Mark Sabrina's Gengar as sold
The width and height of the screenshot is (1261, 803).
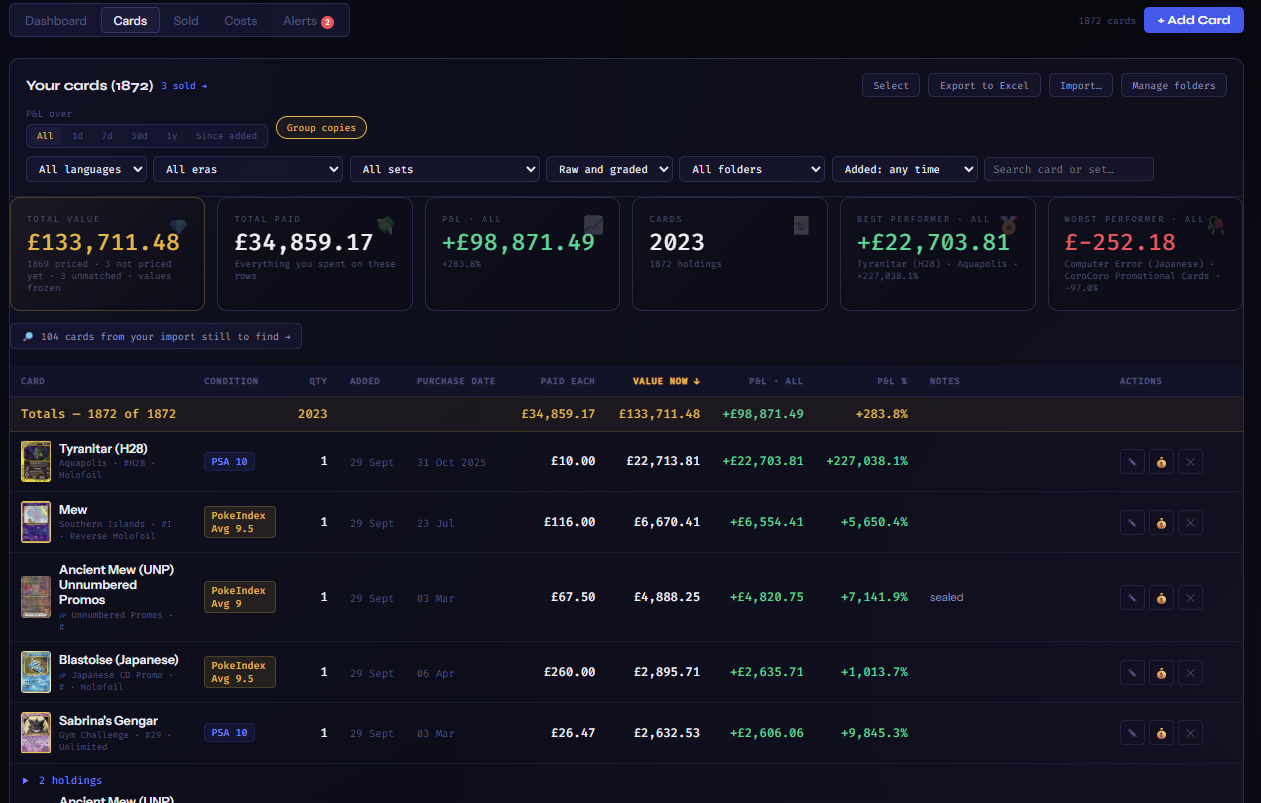click(x=1161, y=733)
